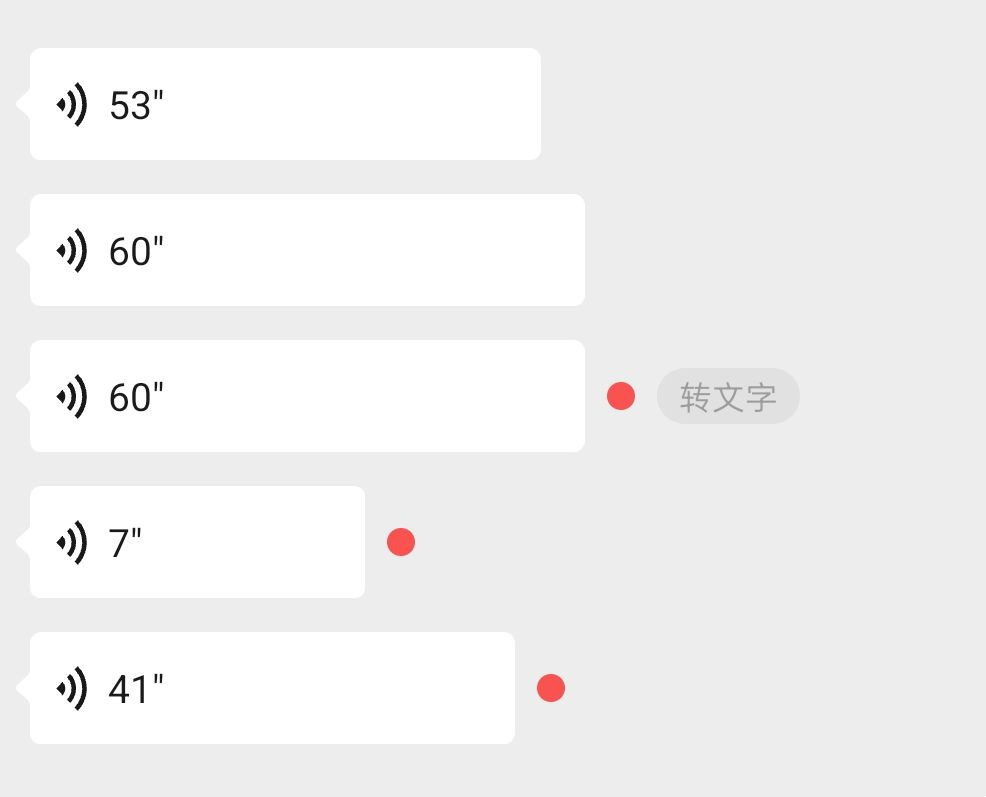The image size is (986, 797).
Task: Play the 7" voice message bubble
Action: point(197,542)
